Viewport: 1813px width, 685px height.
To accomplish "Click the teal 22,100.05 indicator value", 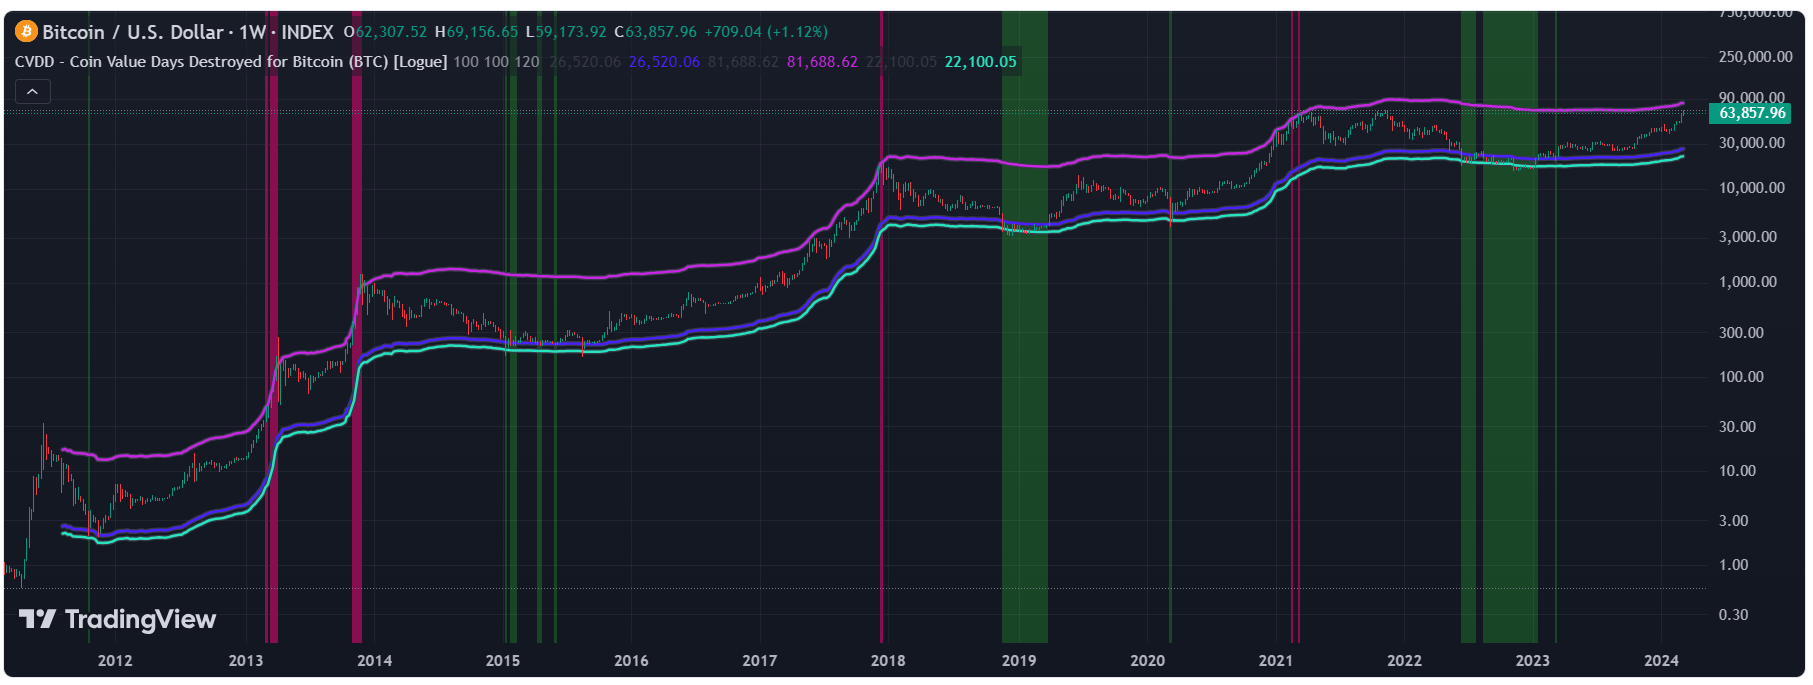I will point(980,62).
